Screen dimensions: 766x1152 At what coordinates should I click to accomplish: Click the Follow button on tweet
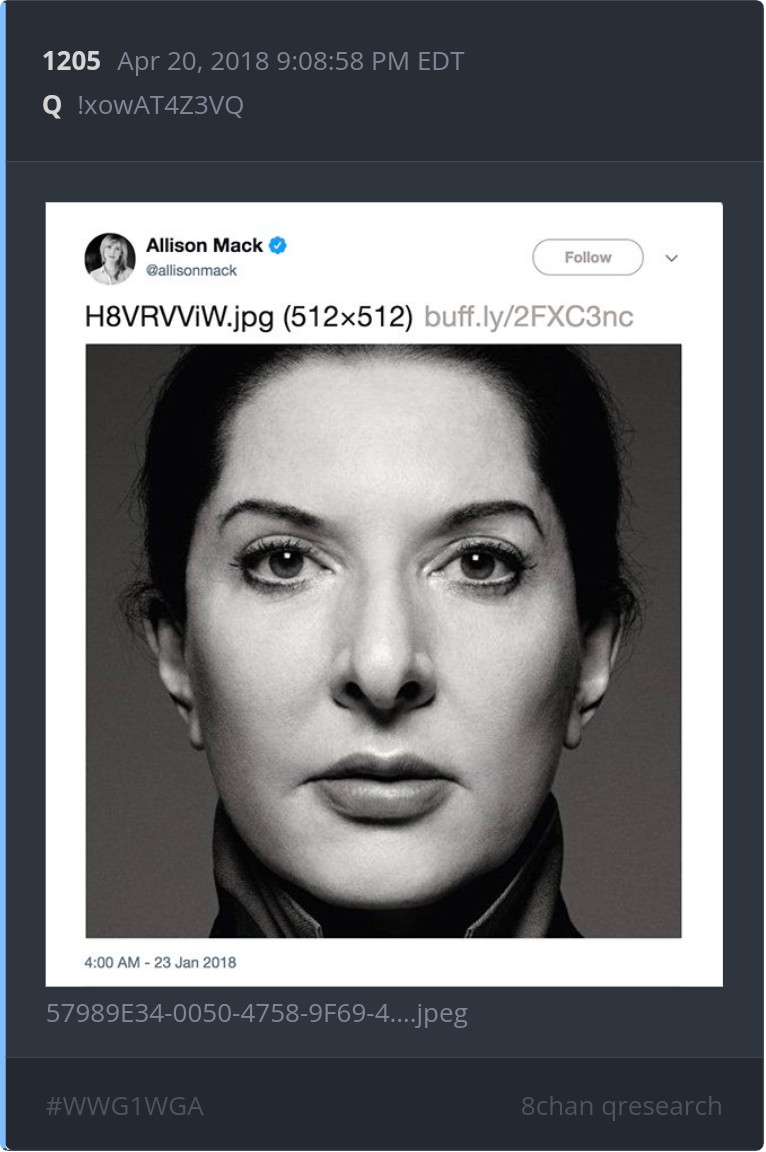(x=588, y=257)
